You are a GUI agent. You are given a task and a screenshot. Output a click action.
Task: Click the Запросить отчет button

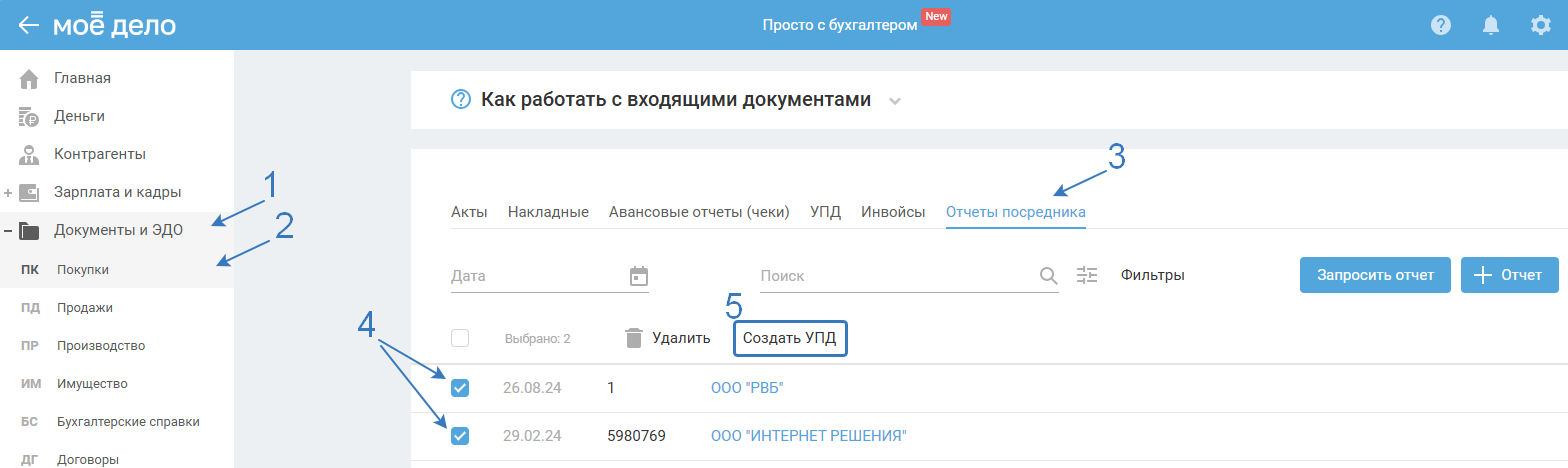1376,275
